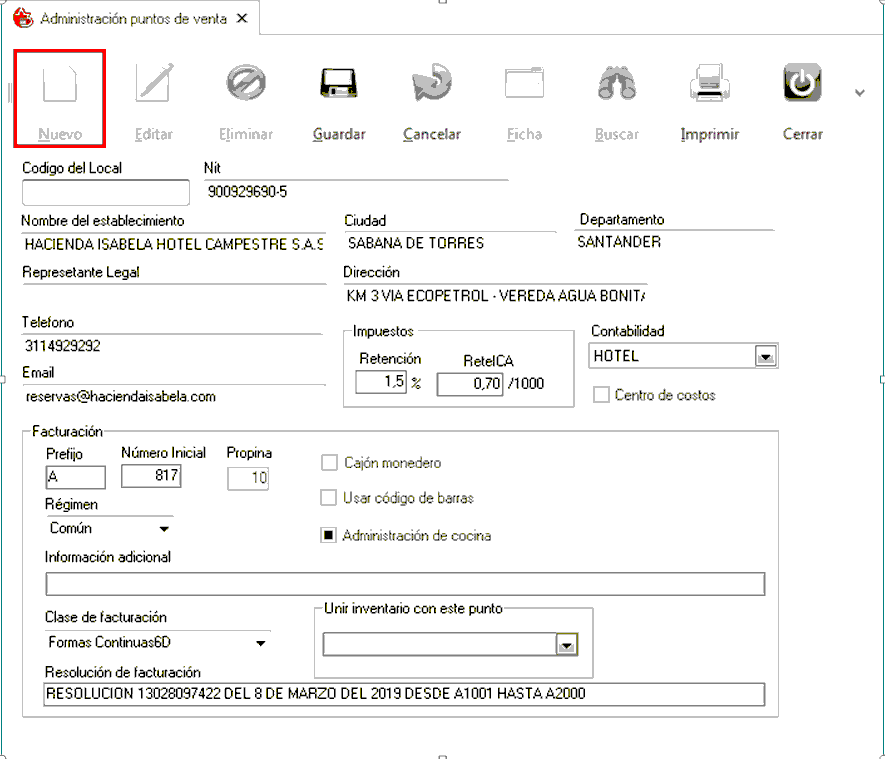Viewport: 885px width, 759px height.
Task: Save with the Guardar floppy disk icon
Action: coord(339,85)
